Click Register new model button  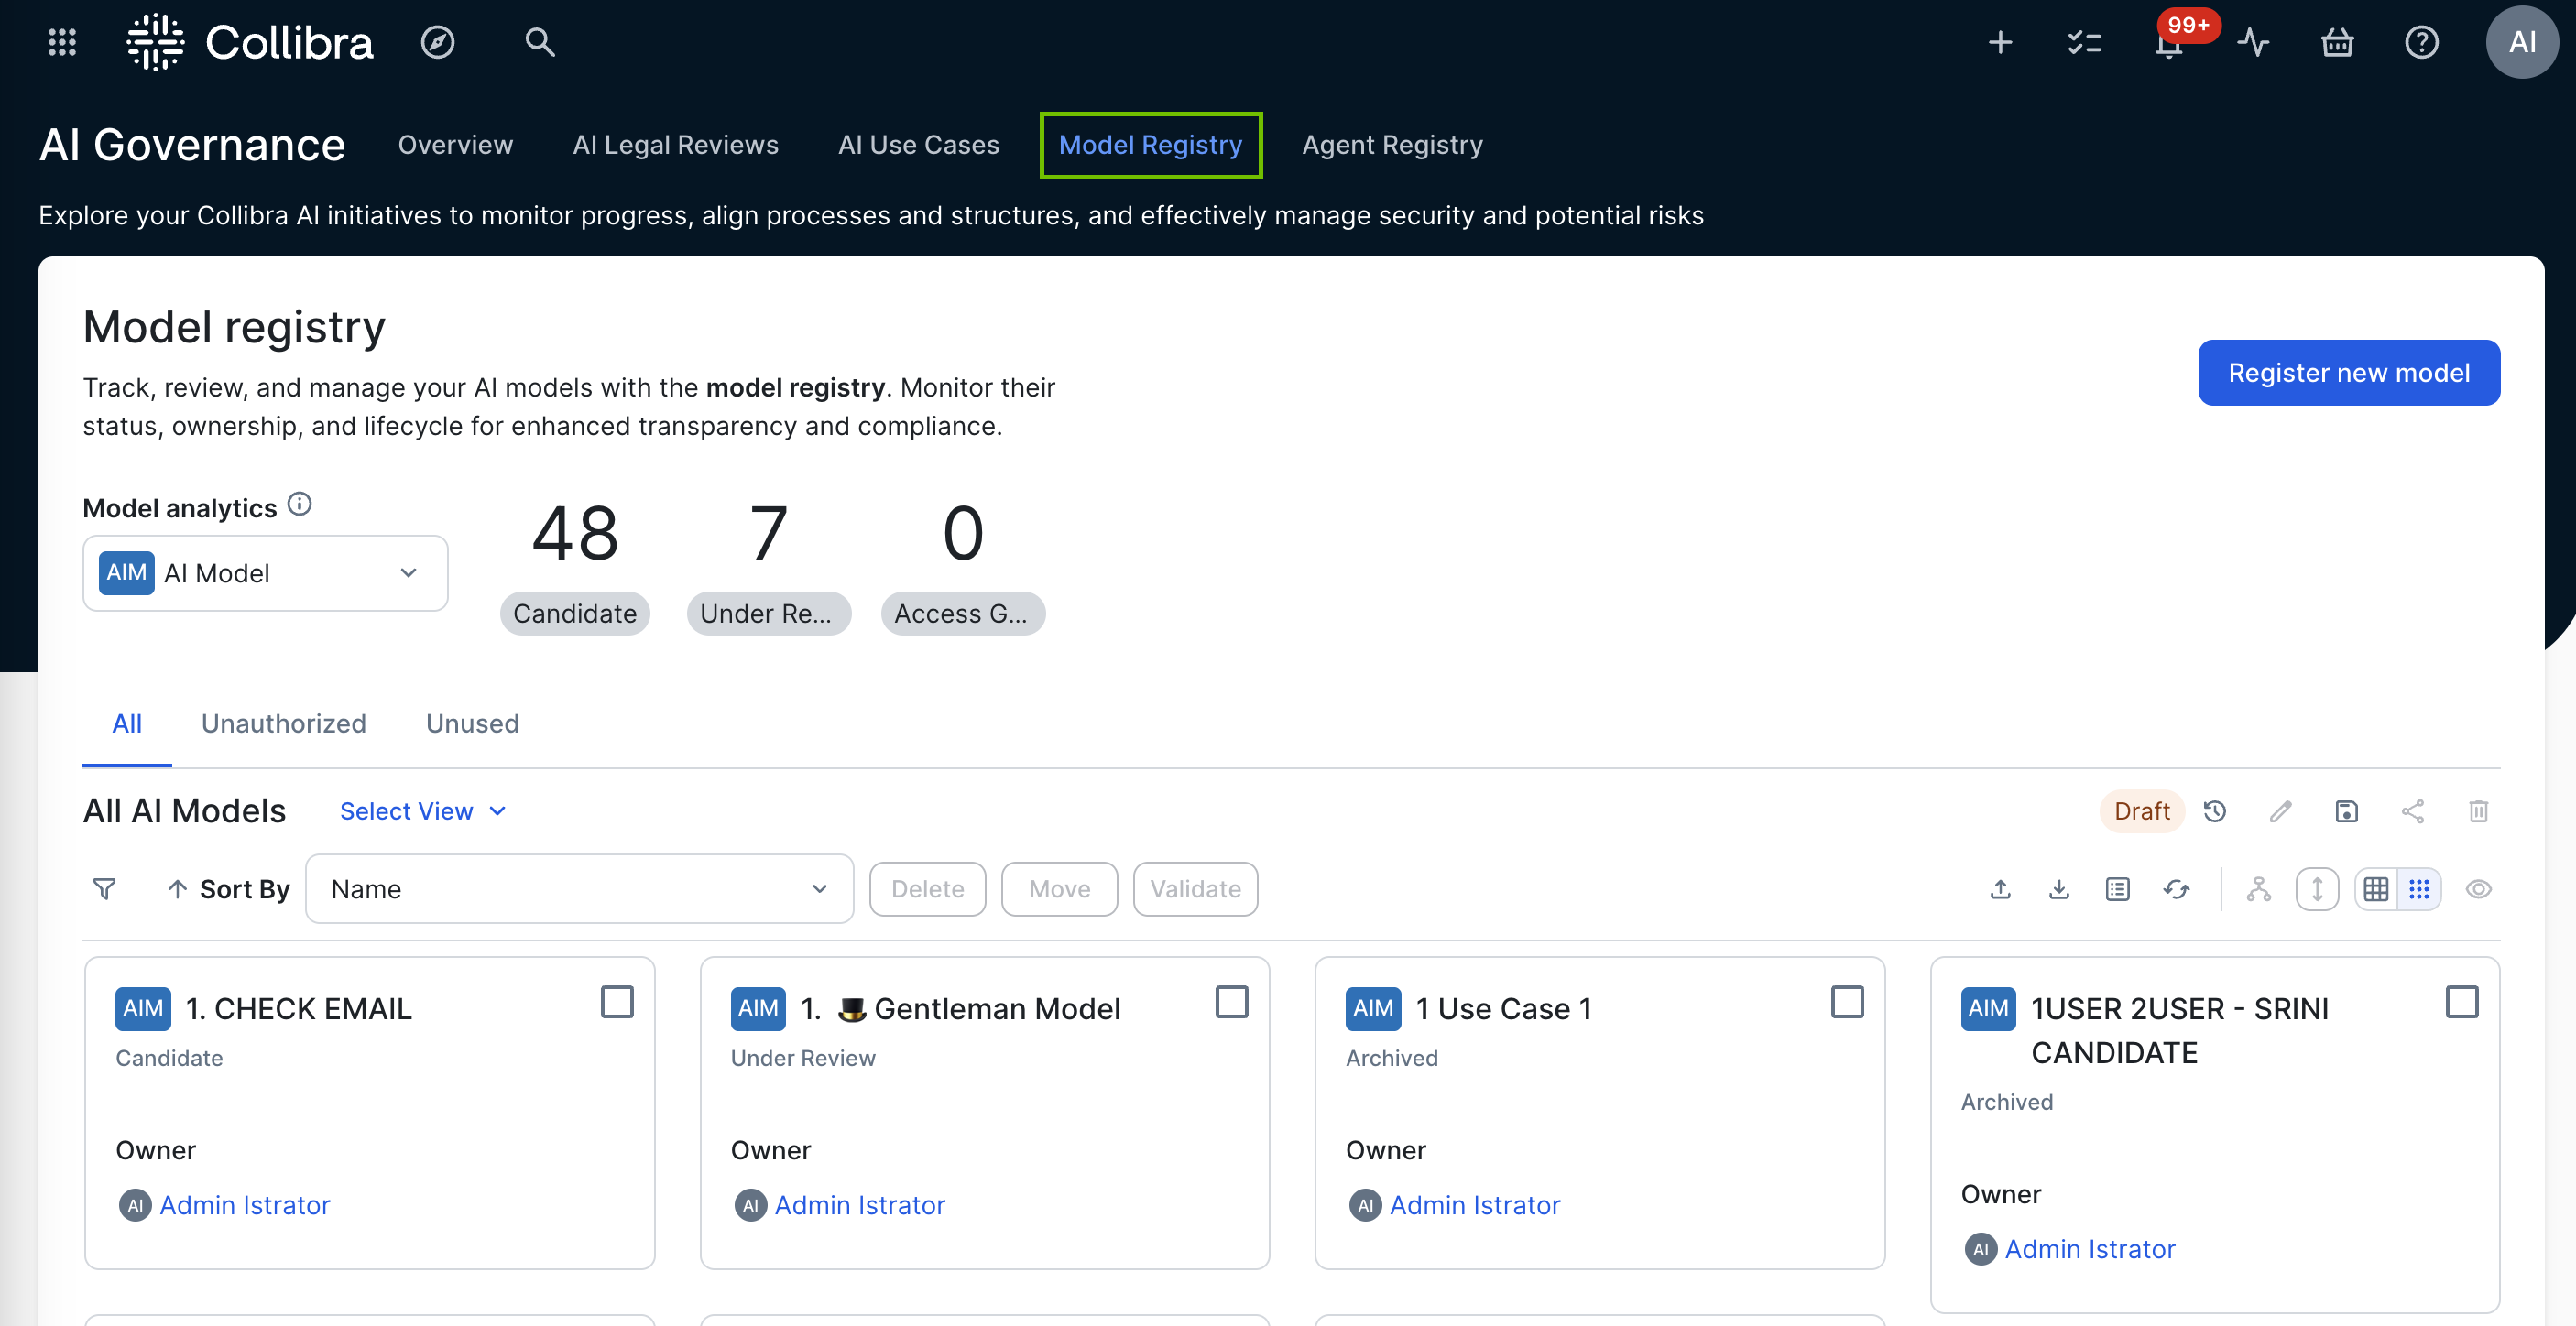[x=2349, y=373]
